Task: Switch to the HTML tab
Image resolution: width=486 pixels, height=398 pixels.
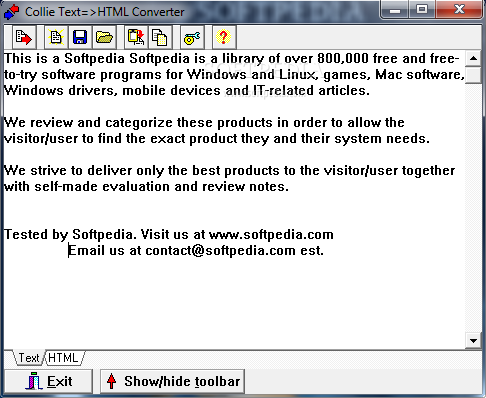Action: (x=63, y=358)
